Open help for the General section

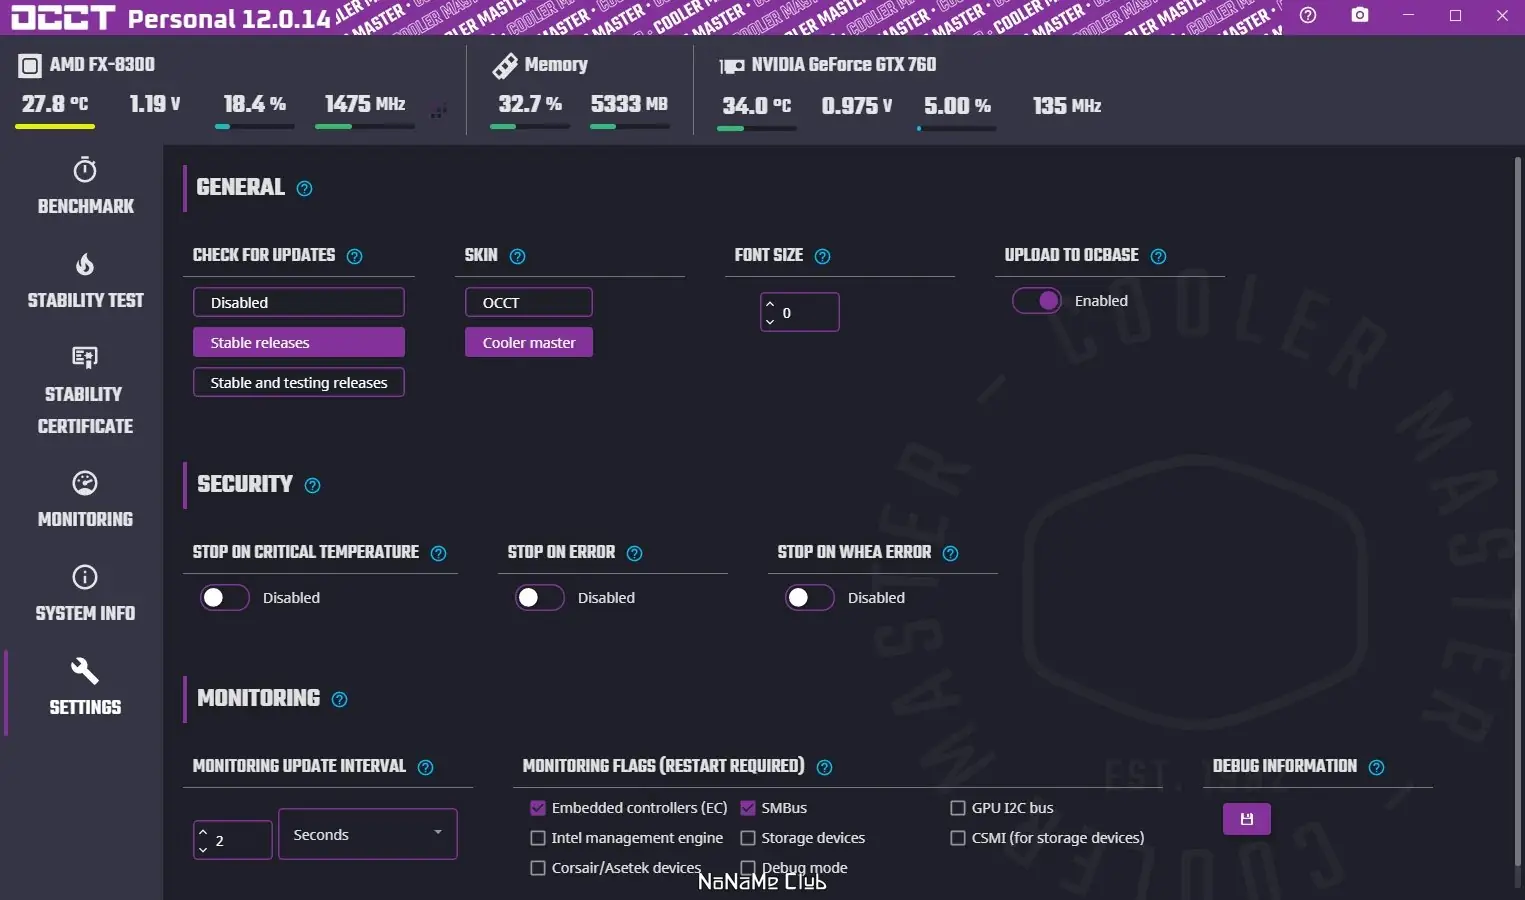point(305,188)
